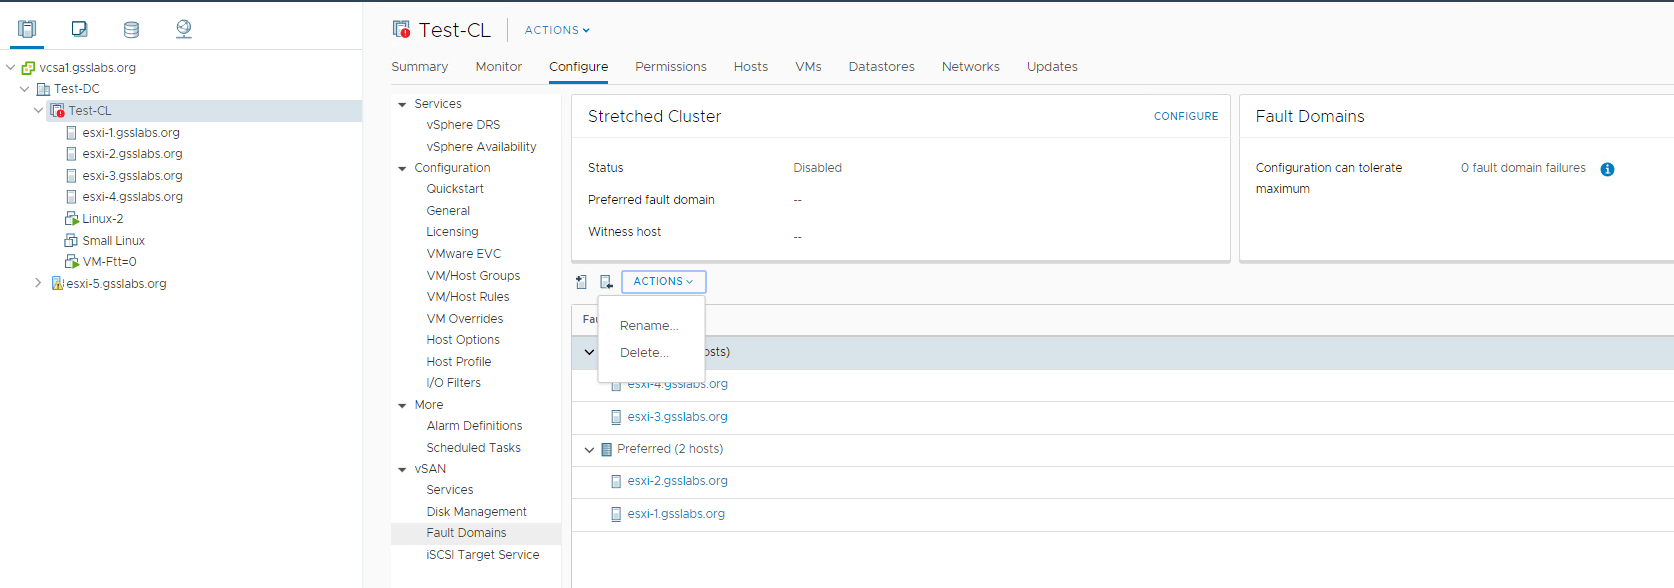Image resolution: width=1674 pixels, height=588 pixels.
Task: Select Disk Management under vSAN
Action: [476, 512]
